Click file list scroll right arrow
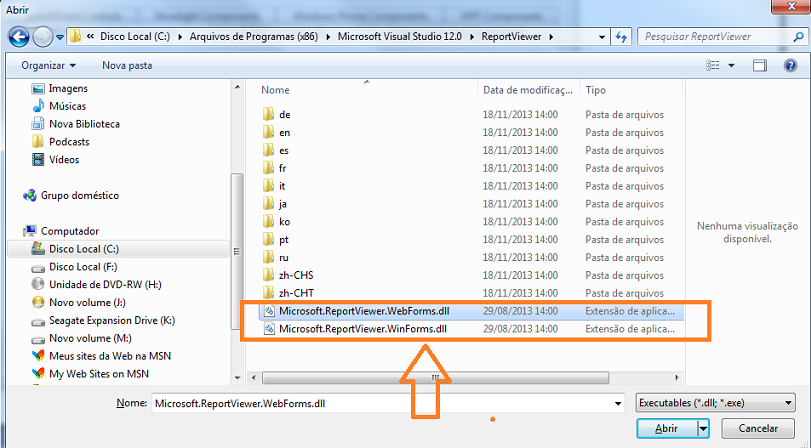This screenshot has height=448, width=811. pos(677,378)
